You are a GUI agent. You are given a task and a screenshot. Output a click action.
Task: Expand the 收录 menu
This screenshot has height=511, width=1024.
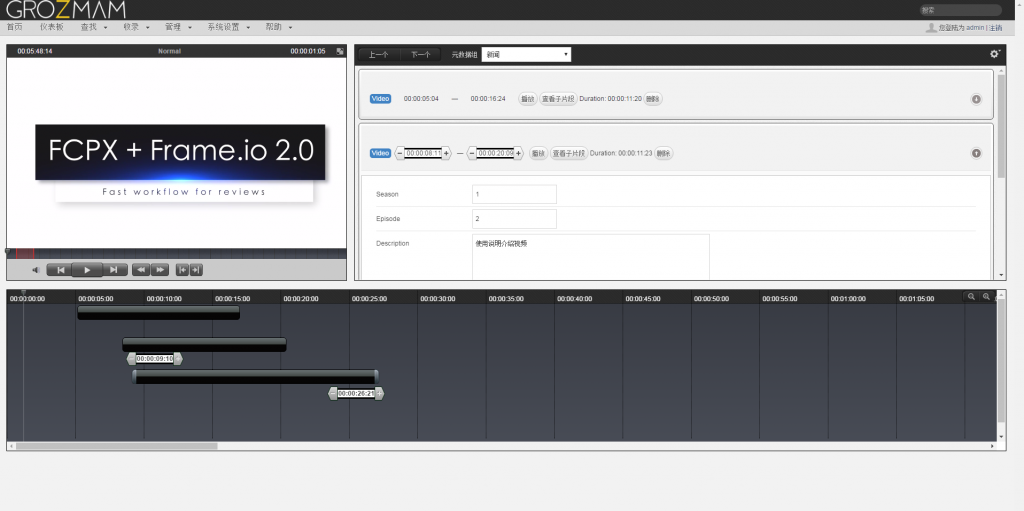[136, 27]
